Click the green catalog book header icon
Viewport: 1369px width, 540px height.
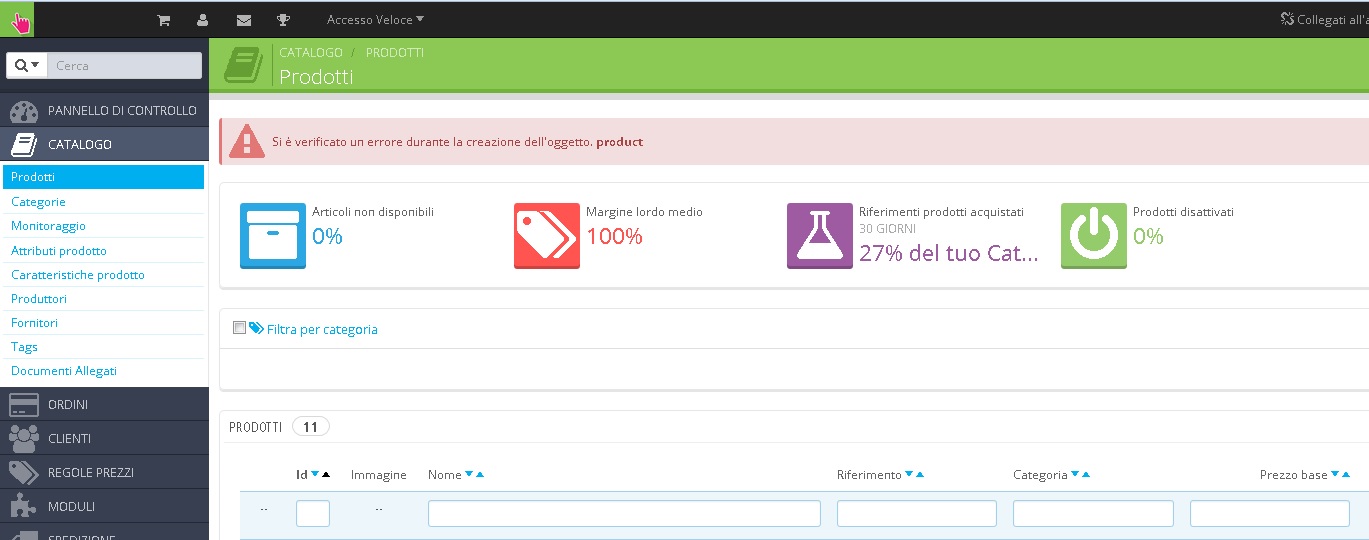click(244, 65)
